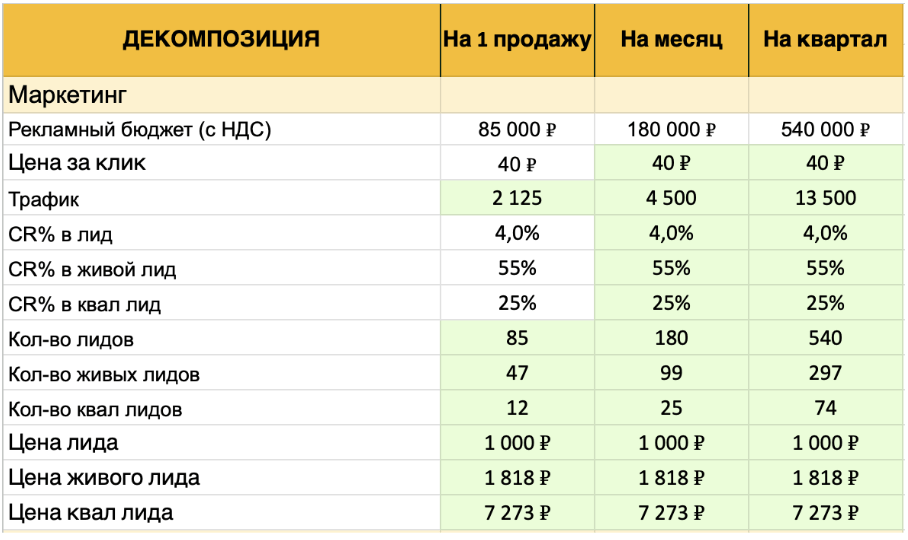Click the quarterly traffic cell 13 500
Viewport: 908px width, 540px height.
(825, 198)
